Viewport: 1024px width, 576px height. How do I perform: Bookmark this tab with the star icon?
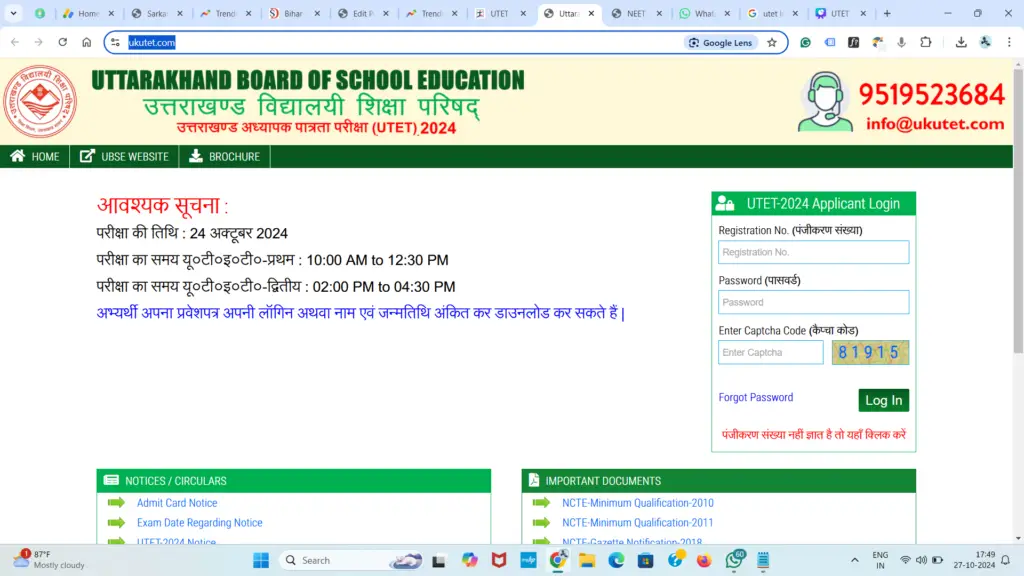pyautogui.click(x=772, y=42)
